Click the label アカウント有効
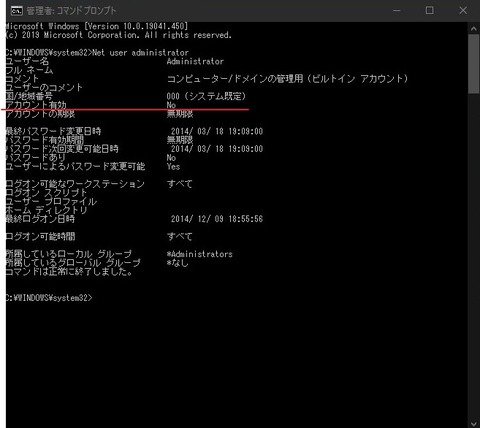 point(36,105)
